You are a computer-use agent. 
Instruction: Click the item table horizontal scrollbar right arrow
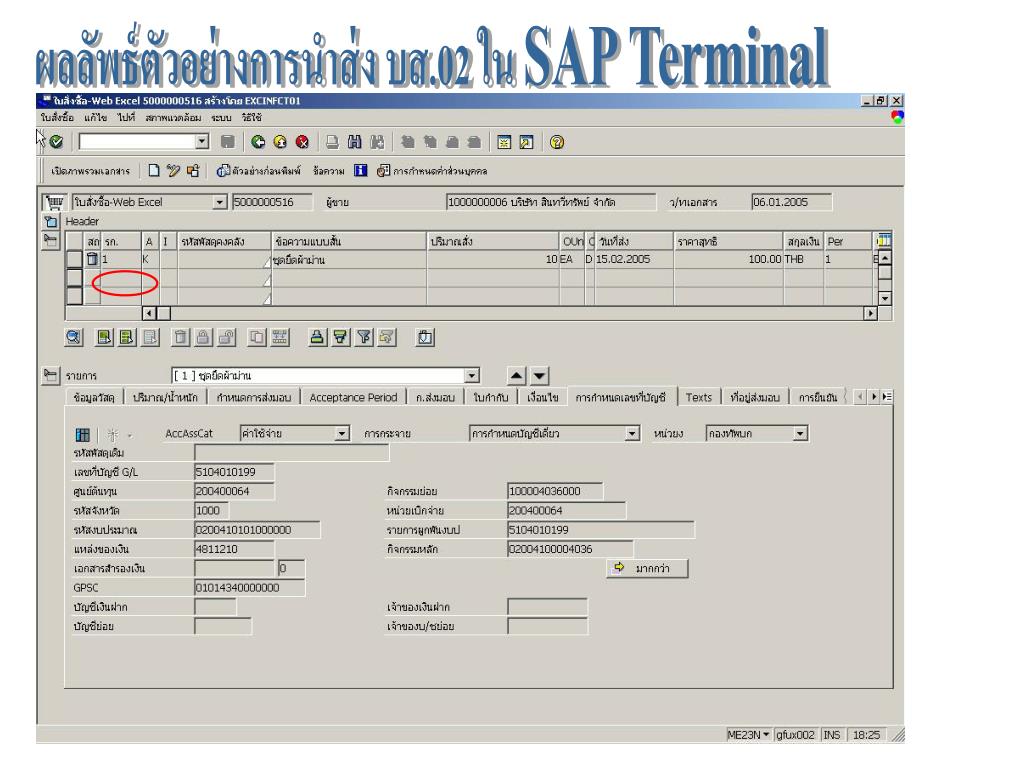tap(870, 313)
